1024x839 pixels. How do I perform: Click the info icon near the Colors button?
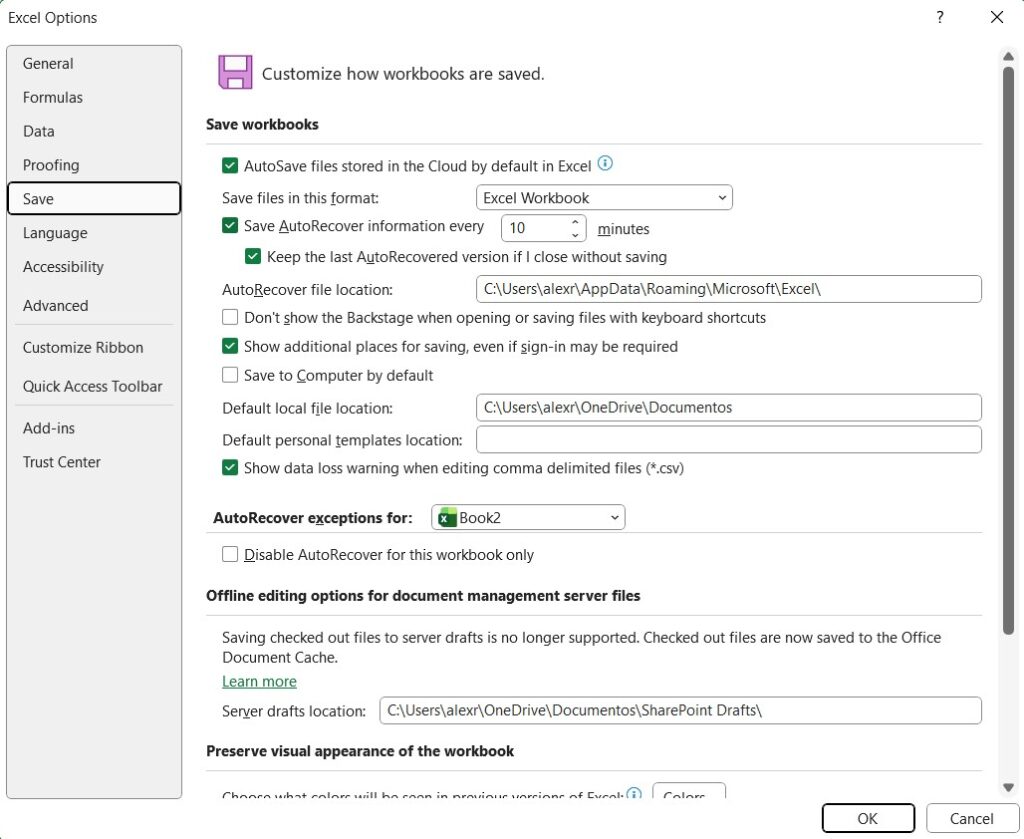[635, 794]
